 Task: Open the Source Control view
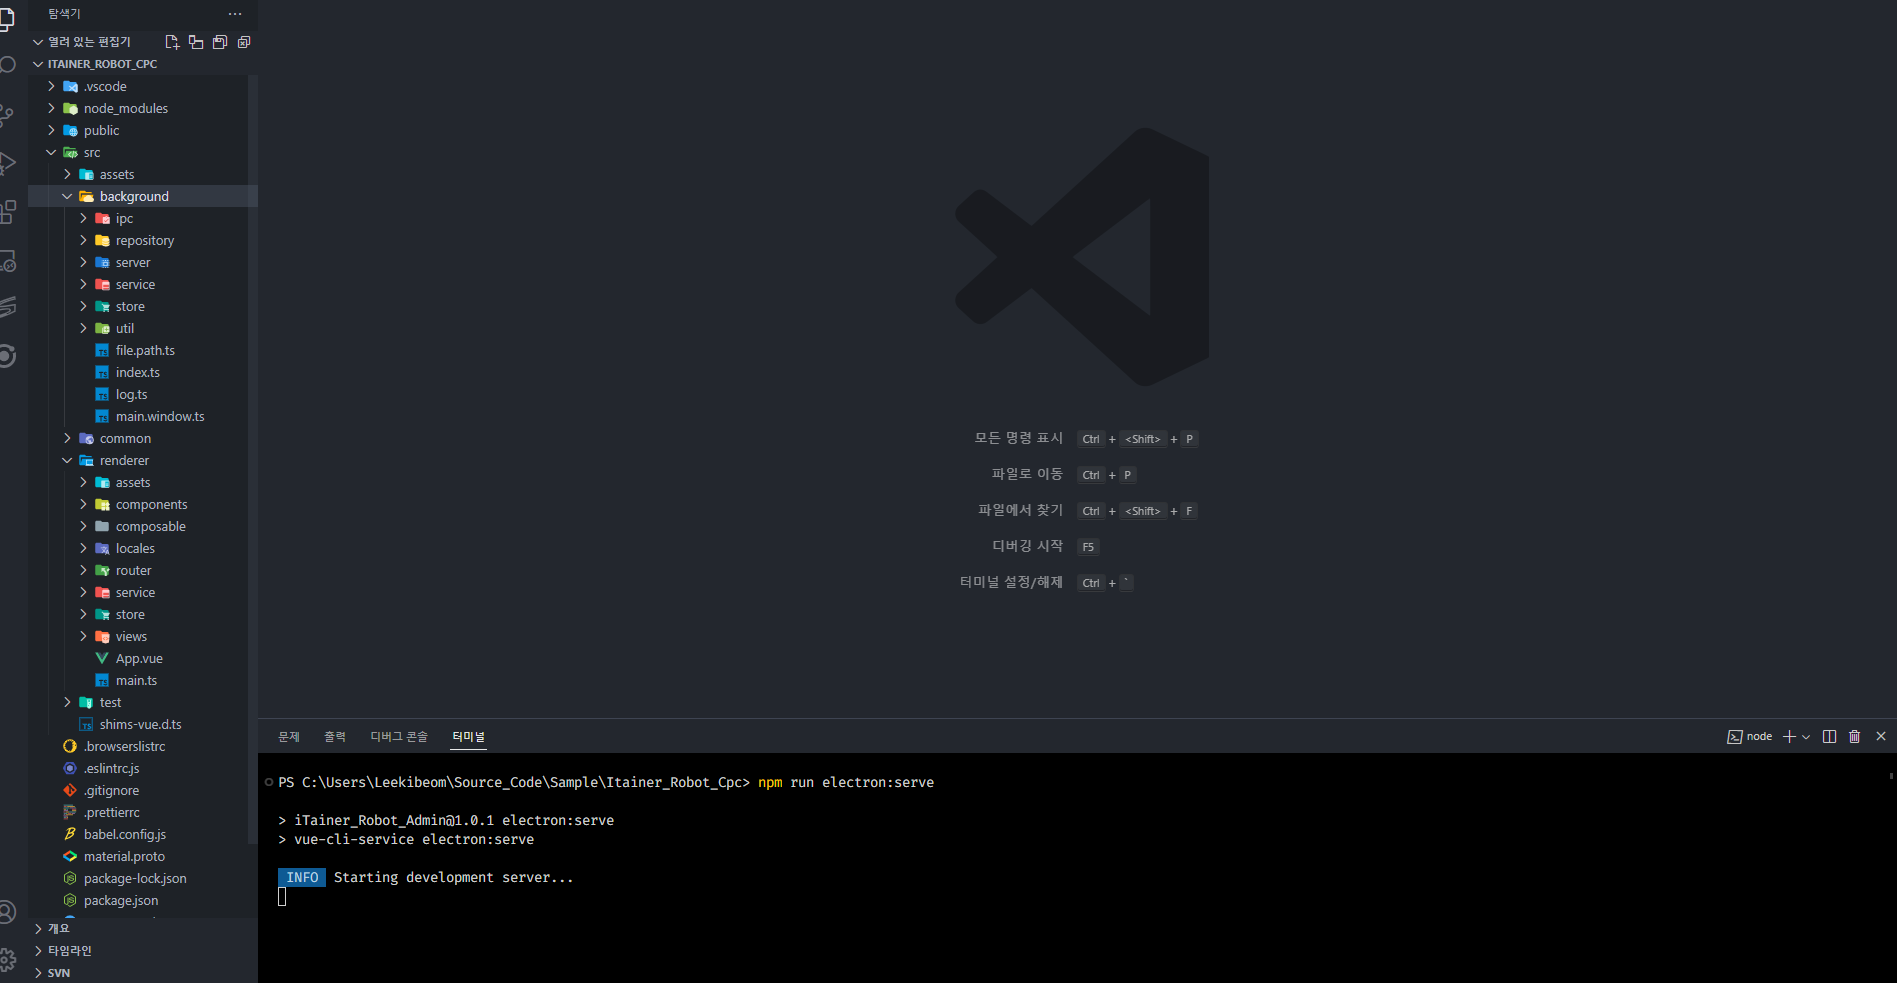coord(8,114)
